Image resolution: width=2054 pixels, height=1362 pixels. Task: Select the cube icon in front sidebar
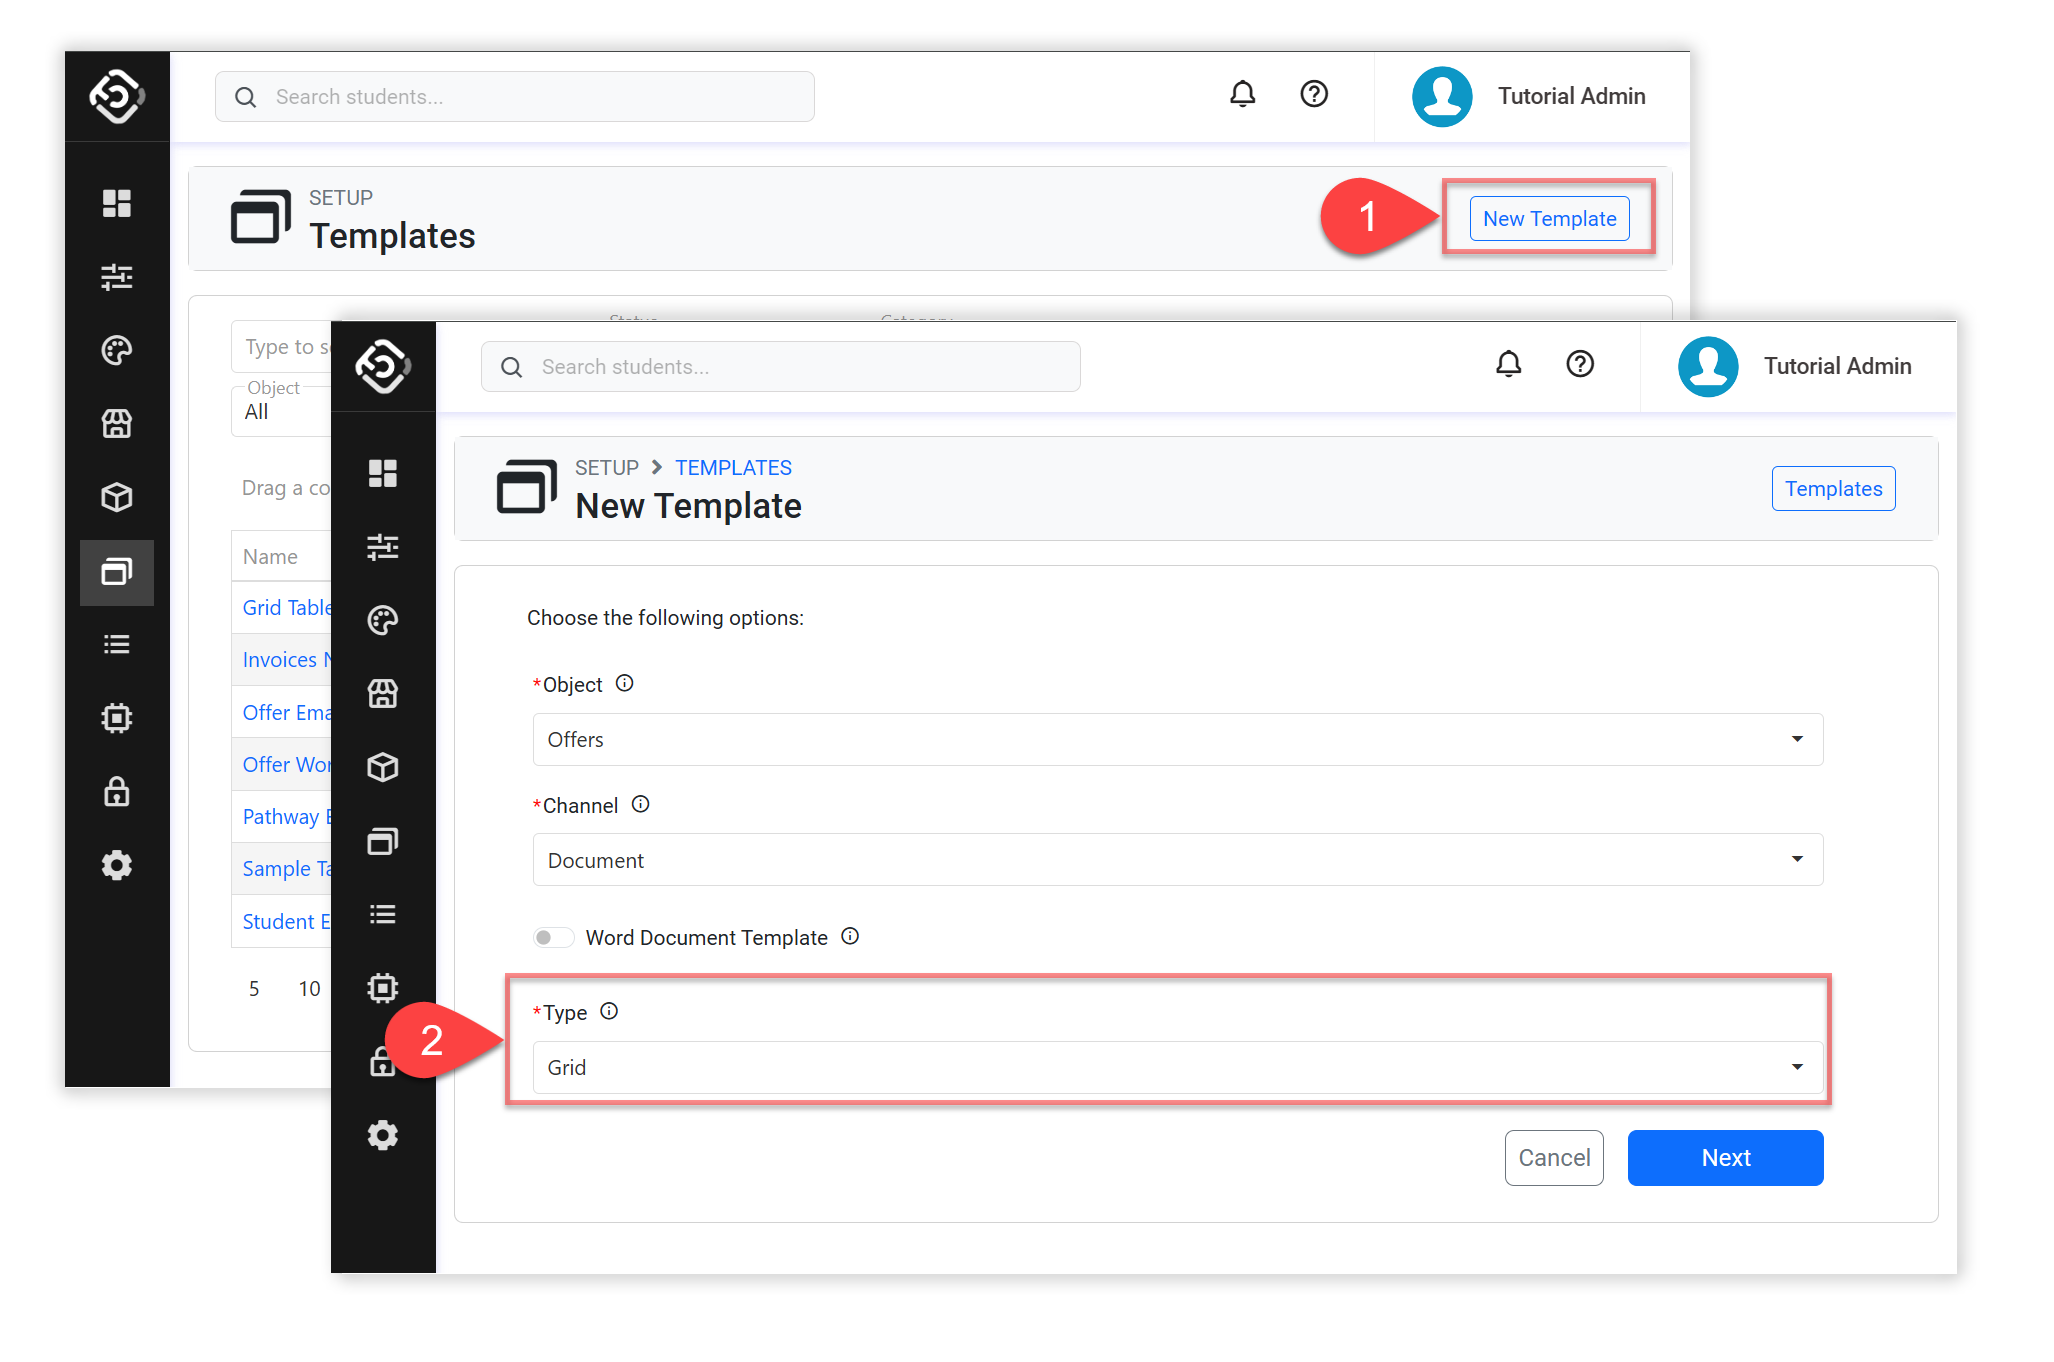click(x=383, y=767)
